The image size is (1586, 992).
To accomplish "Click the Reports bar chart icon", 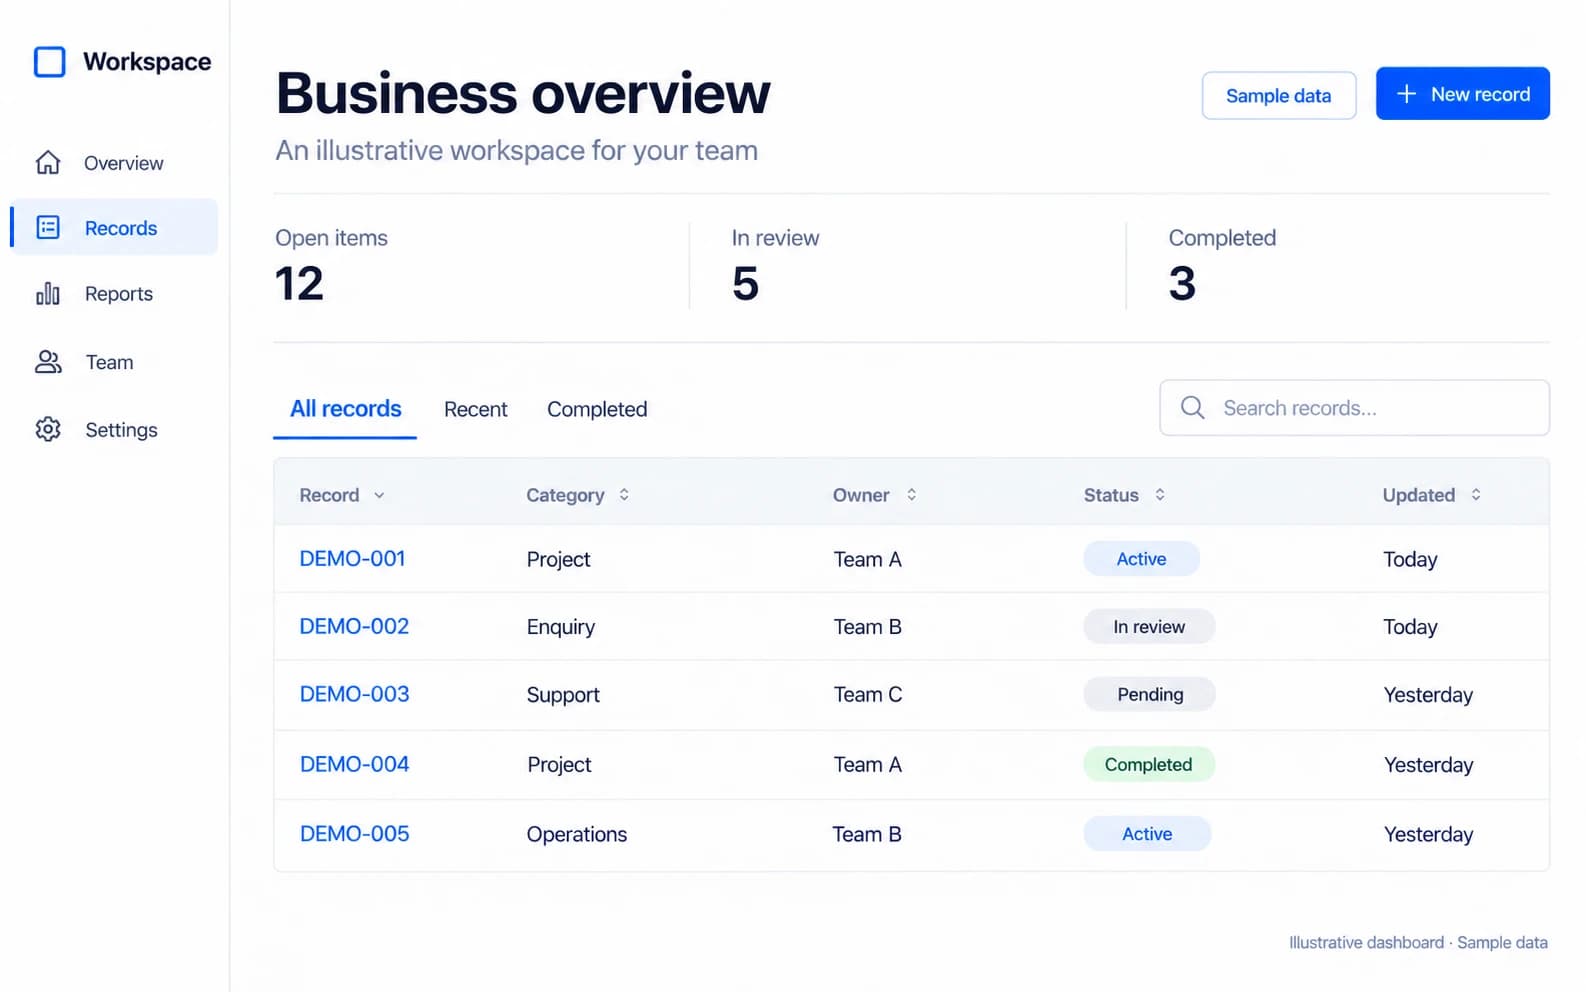I will point(48,293).
